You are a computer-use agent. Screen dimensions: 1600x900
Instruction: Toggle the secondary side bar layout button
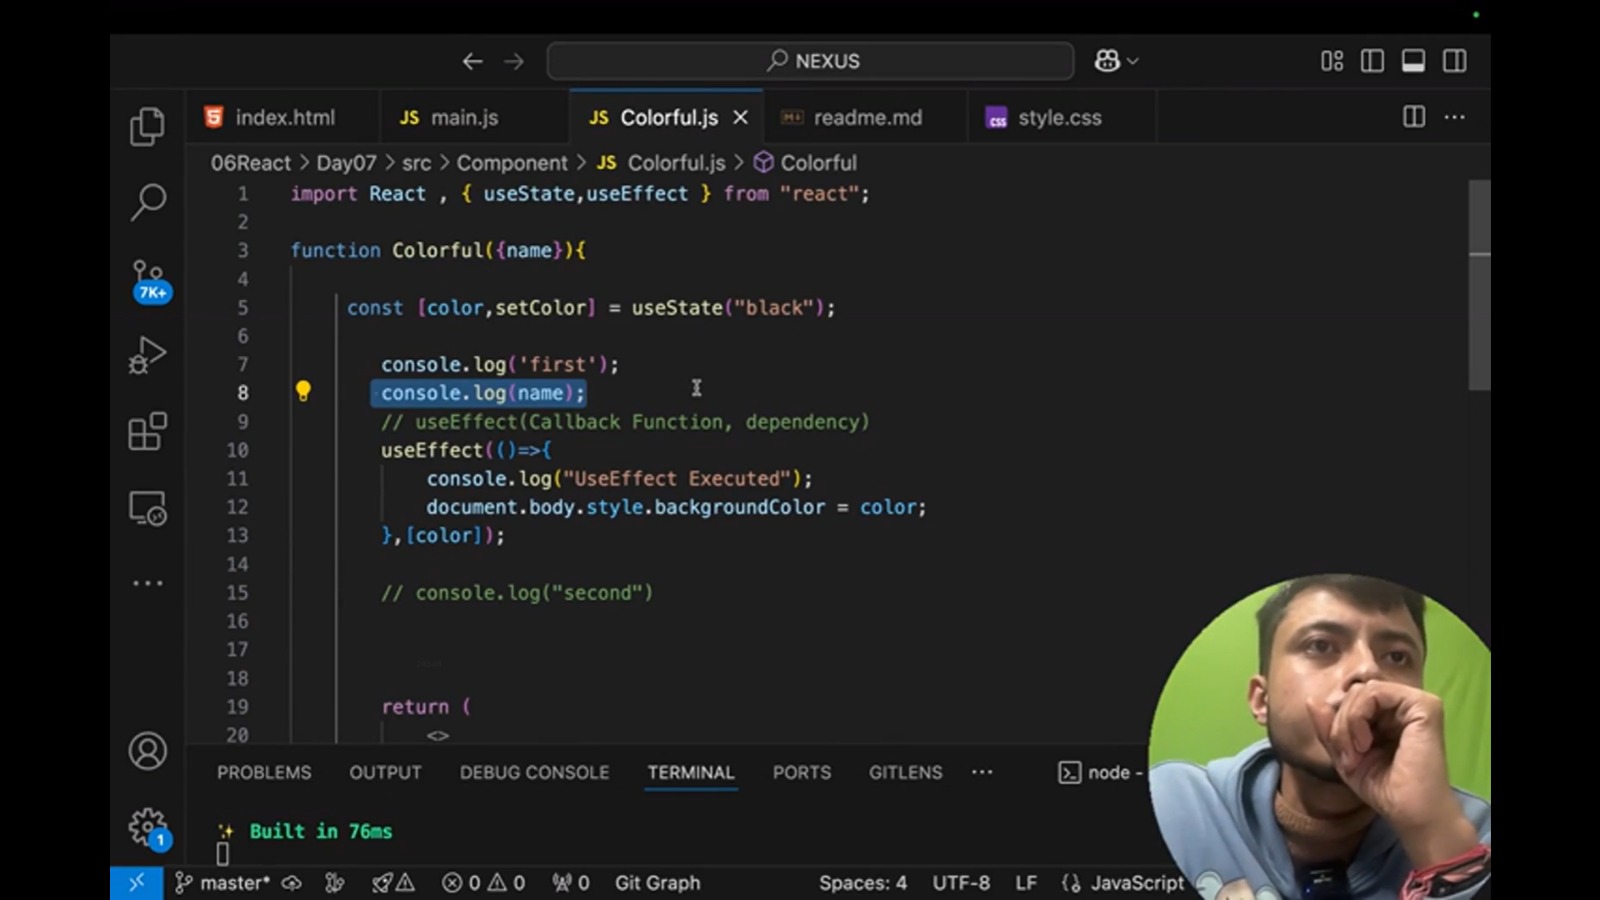pos(1454,61)
